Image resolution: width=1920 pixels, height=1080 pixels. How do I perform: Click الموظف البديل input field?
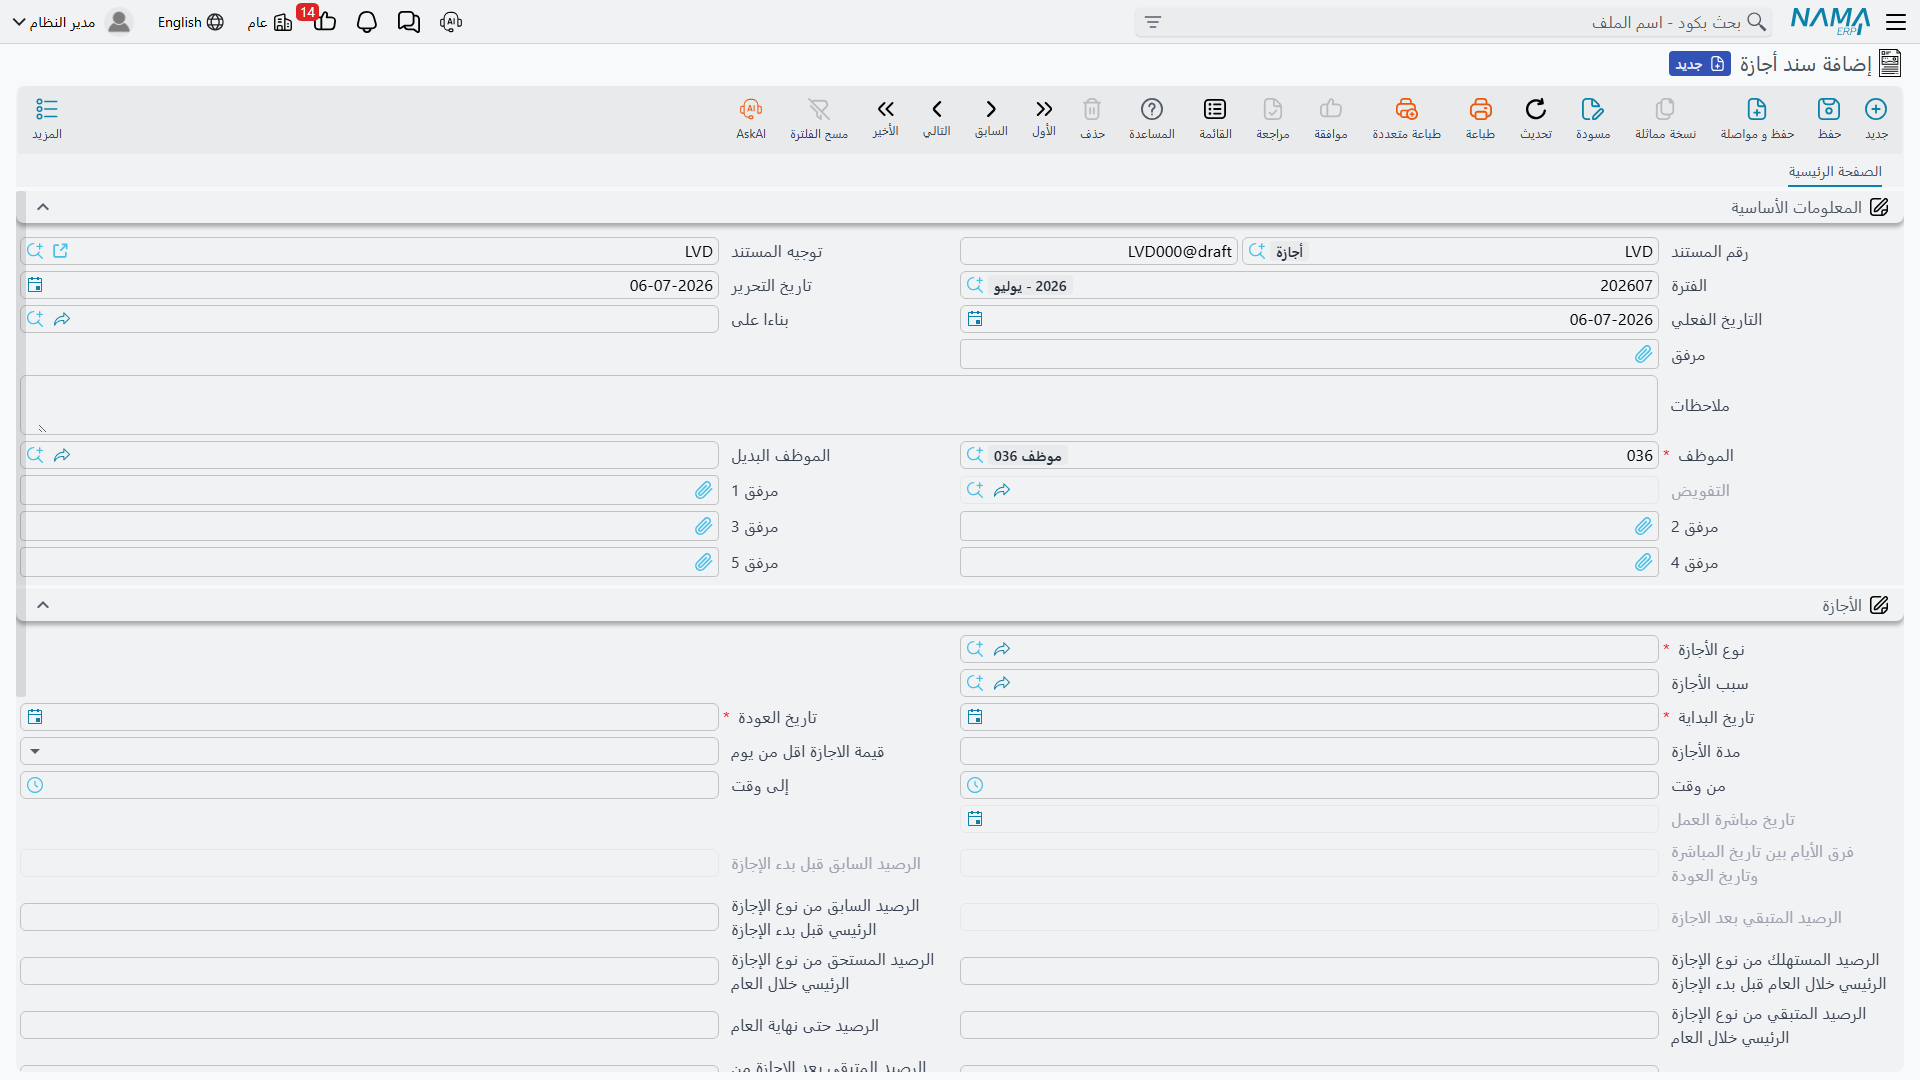[369, 455]
